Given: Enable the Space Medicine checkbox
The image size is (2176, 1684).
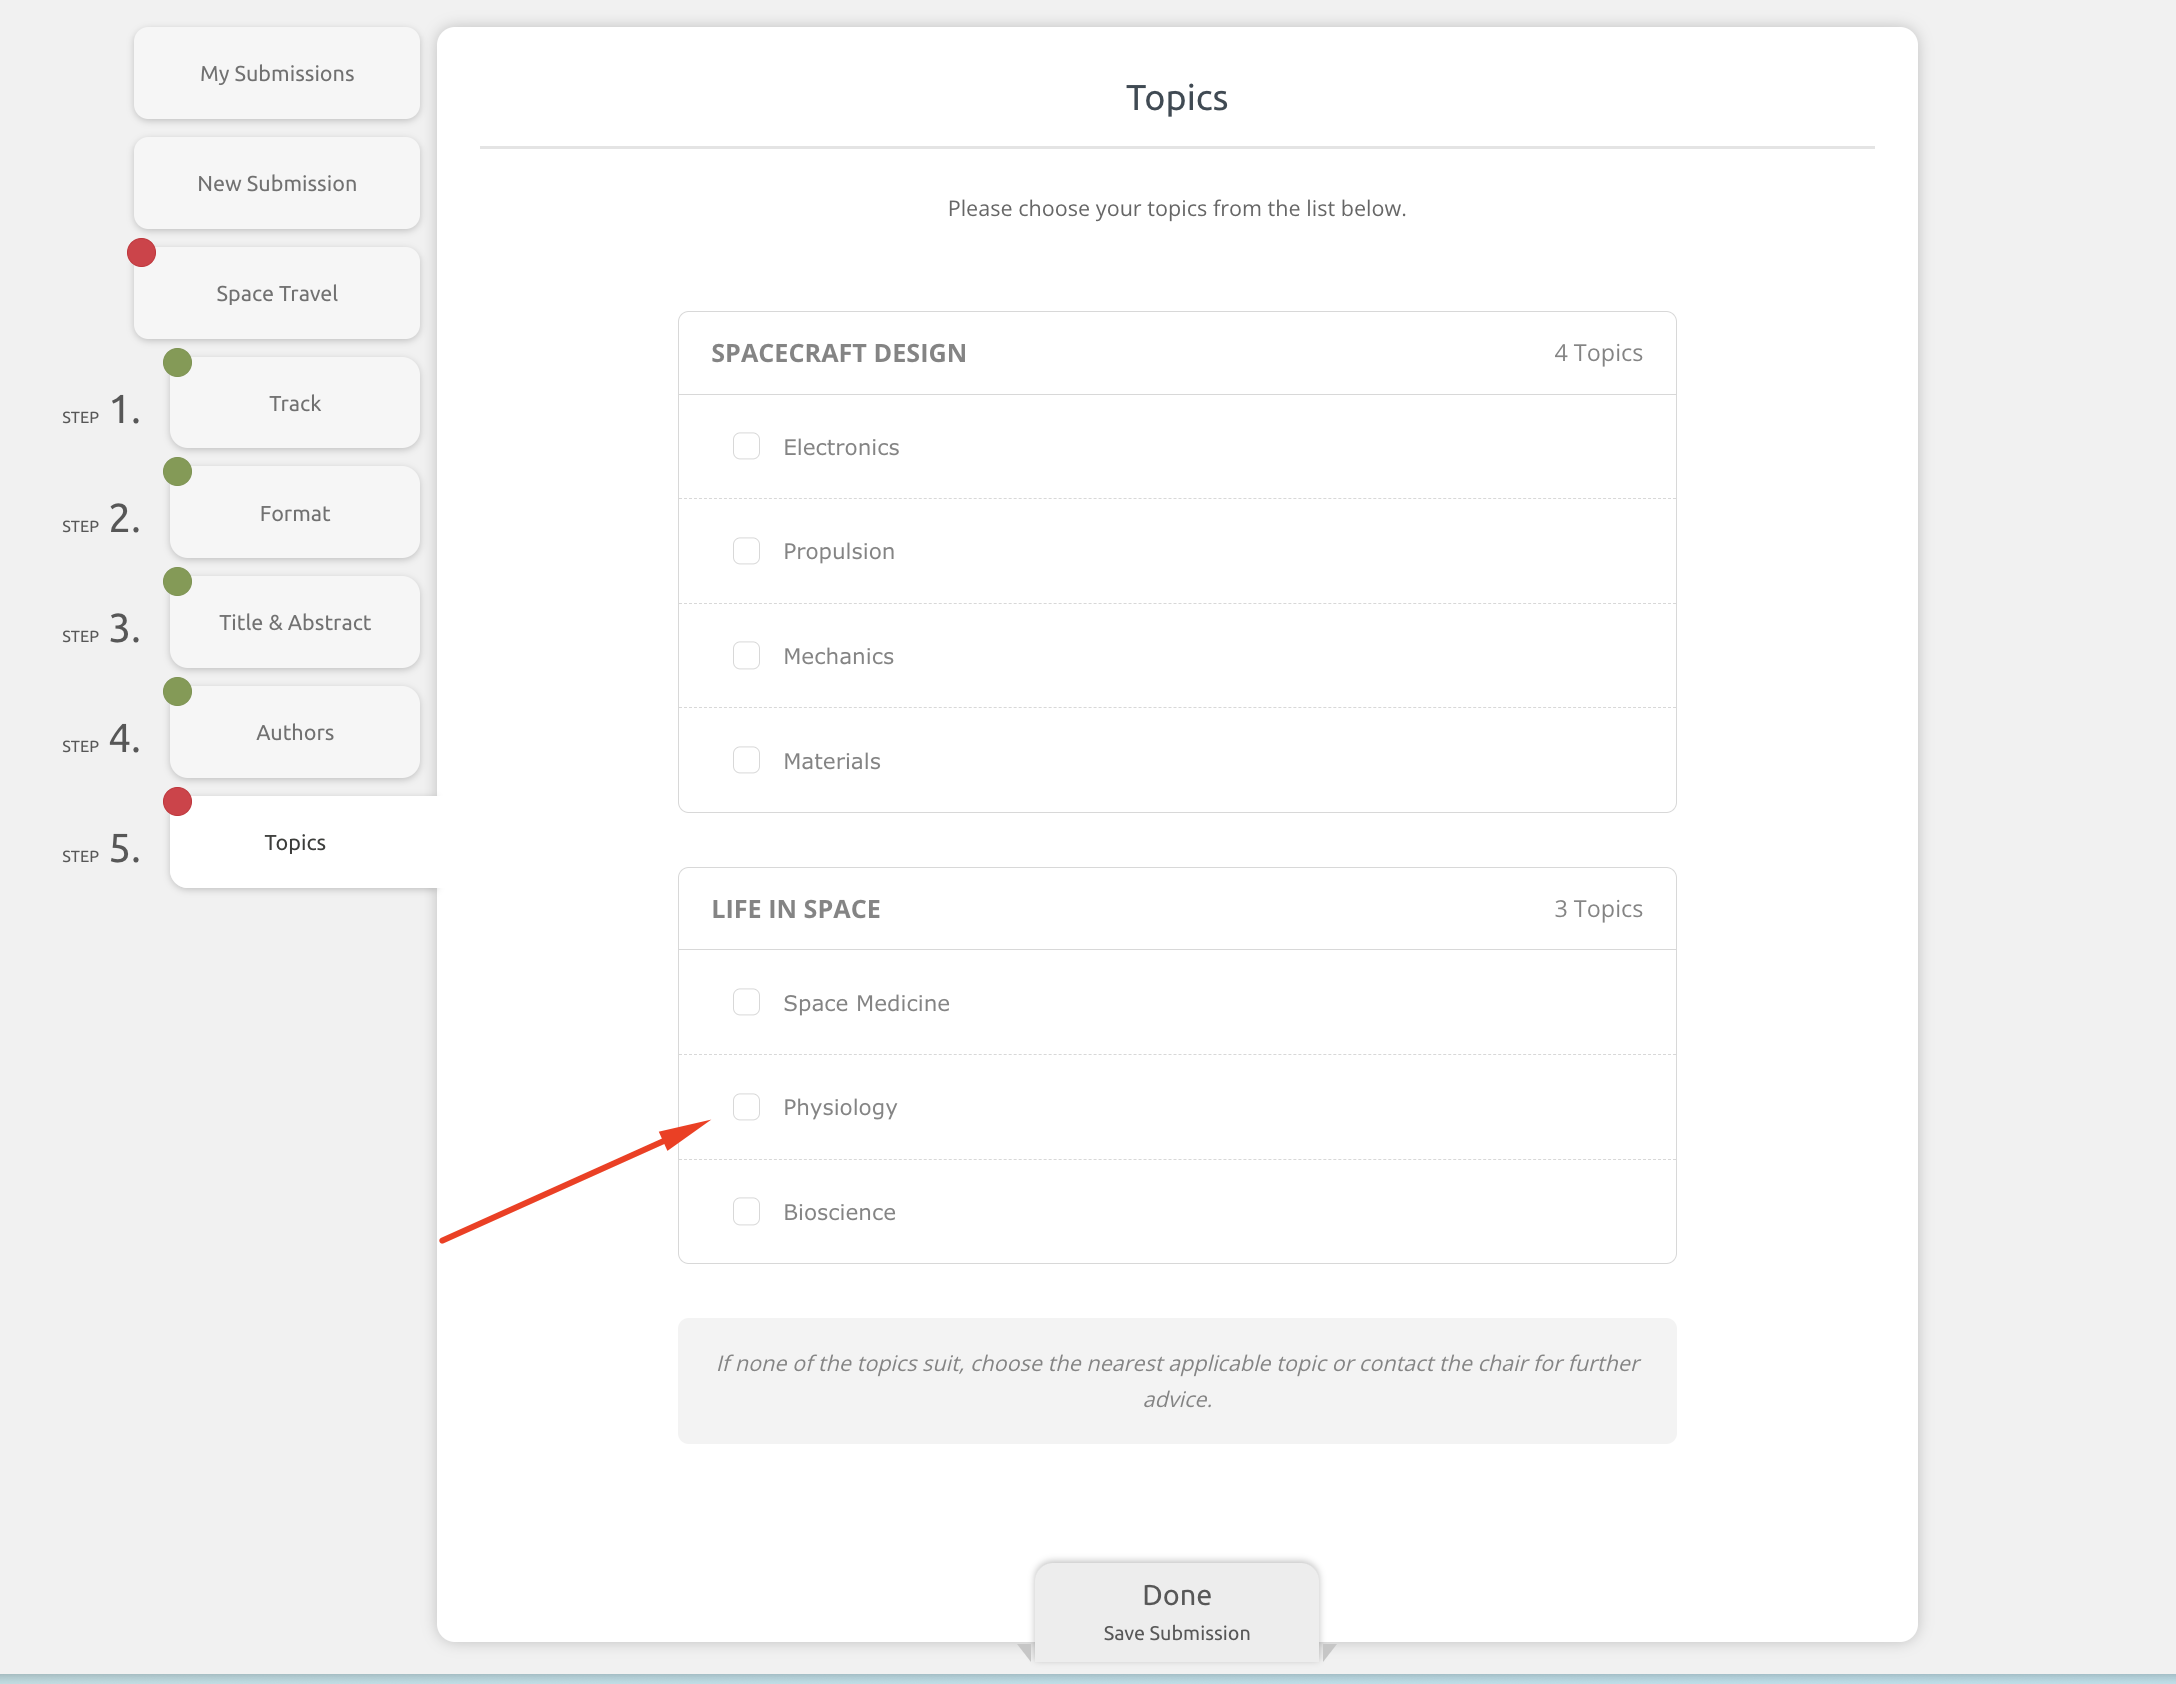Looking at the screenshot, I should [746, 1002].
